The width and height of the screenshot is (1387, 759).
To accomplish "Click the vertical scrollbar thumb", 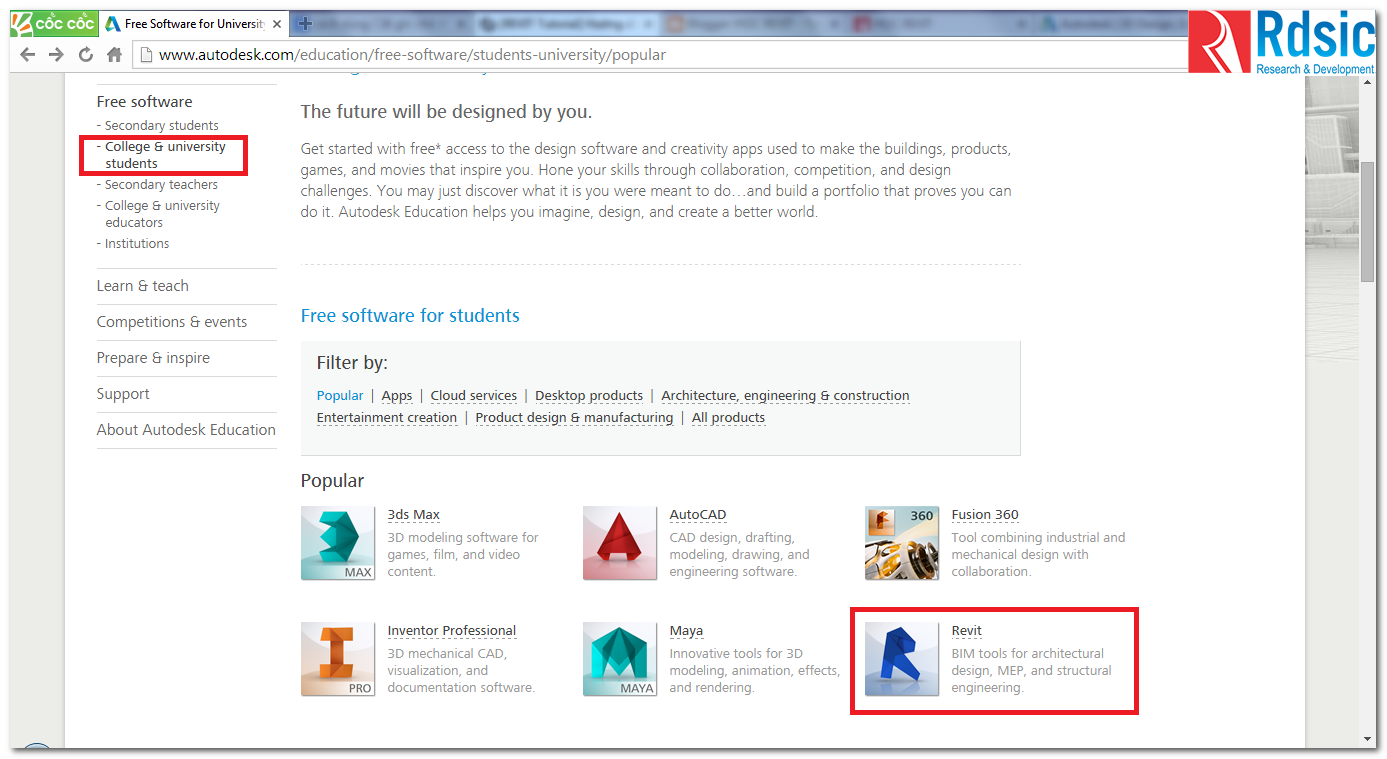I will coord(1367,220).
